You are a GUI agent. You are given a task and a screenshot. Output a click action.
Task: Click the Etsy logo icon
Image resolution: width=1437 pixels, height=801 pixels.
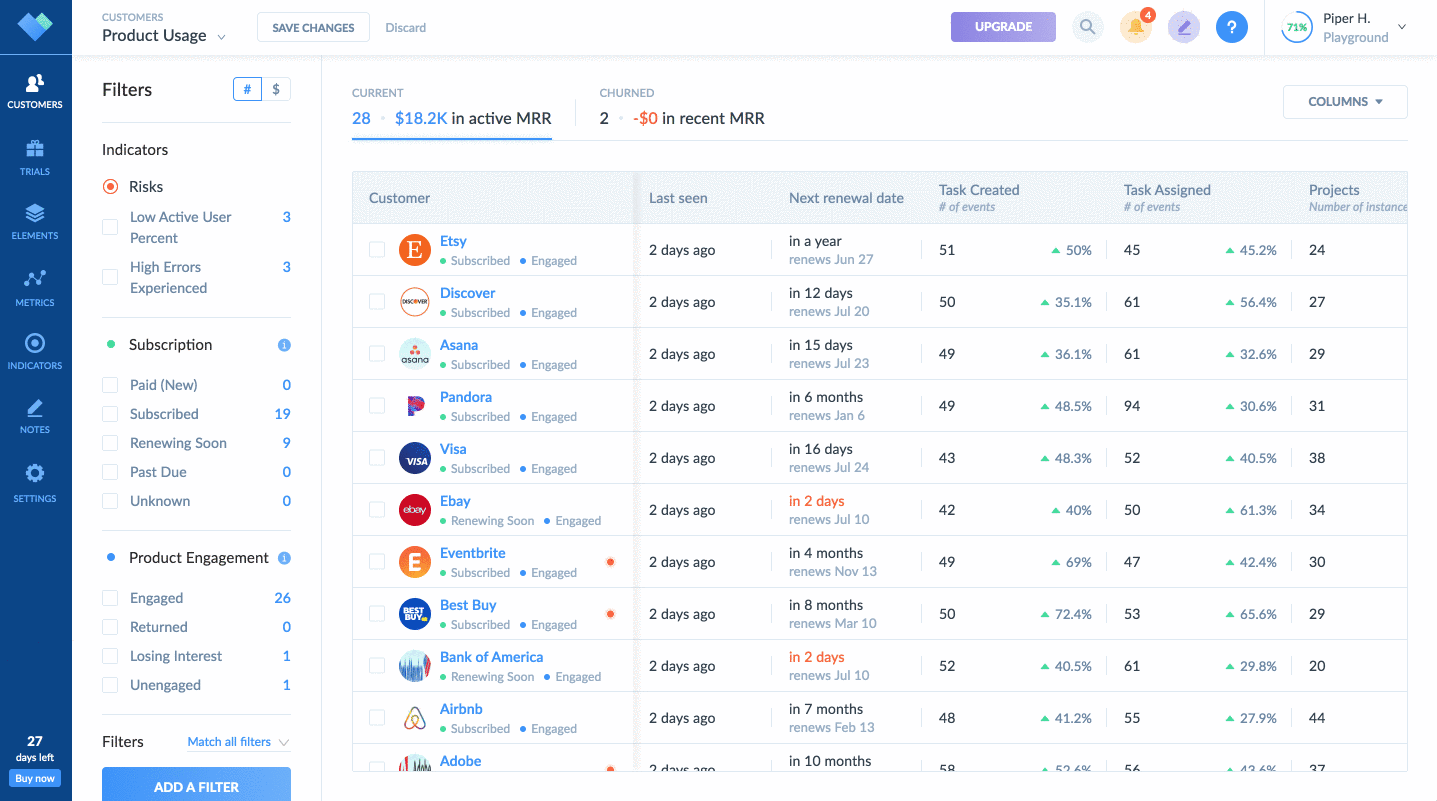pyautogui.click(x=415, y=250)
